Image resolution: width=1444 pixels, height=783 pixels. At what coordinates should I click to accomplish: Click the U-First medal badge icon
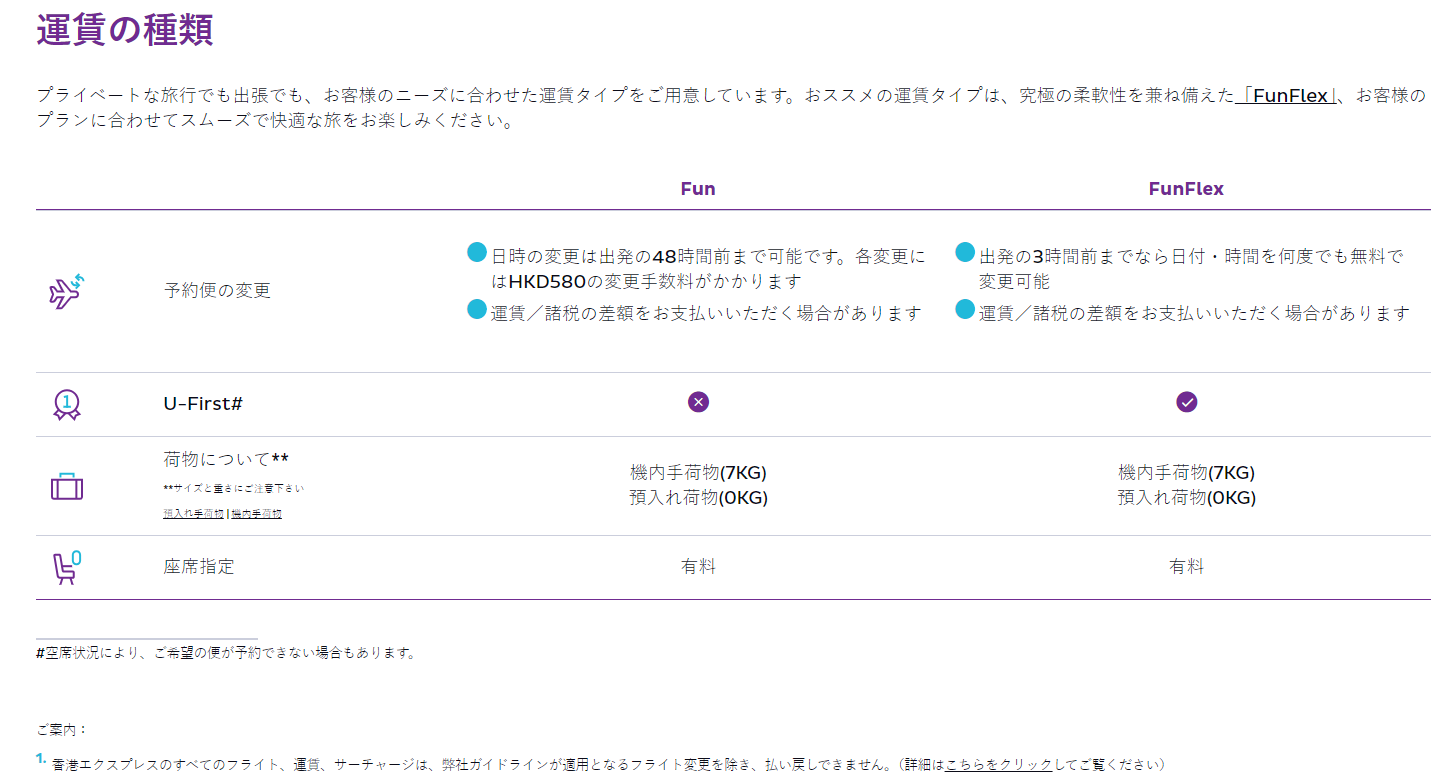coord(66,404)
